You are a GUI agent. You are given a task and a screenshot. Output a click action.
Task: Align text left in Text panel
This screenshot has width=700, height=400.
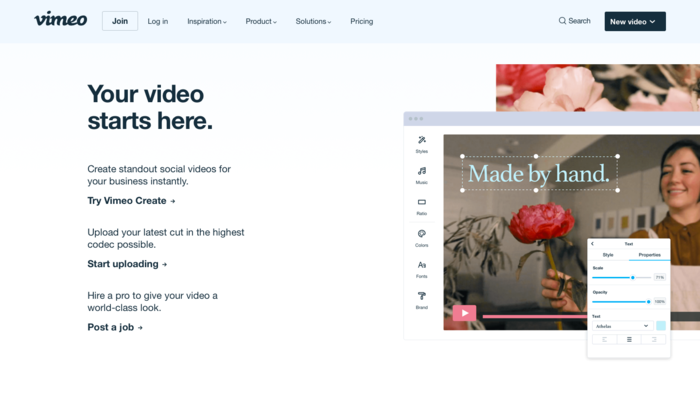click(604, 340)
